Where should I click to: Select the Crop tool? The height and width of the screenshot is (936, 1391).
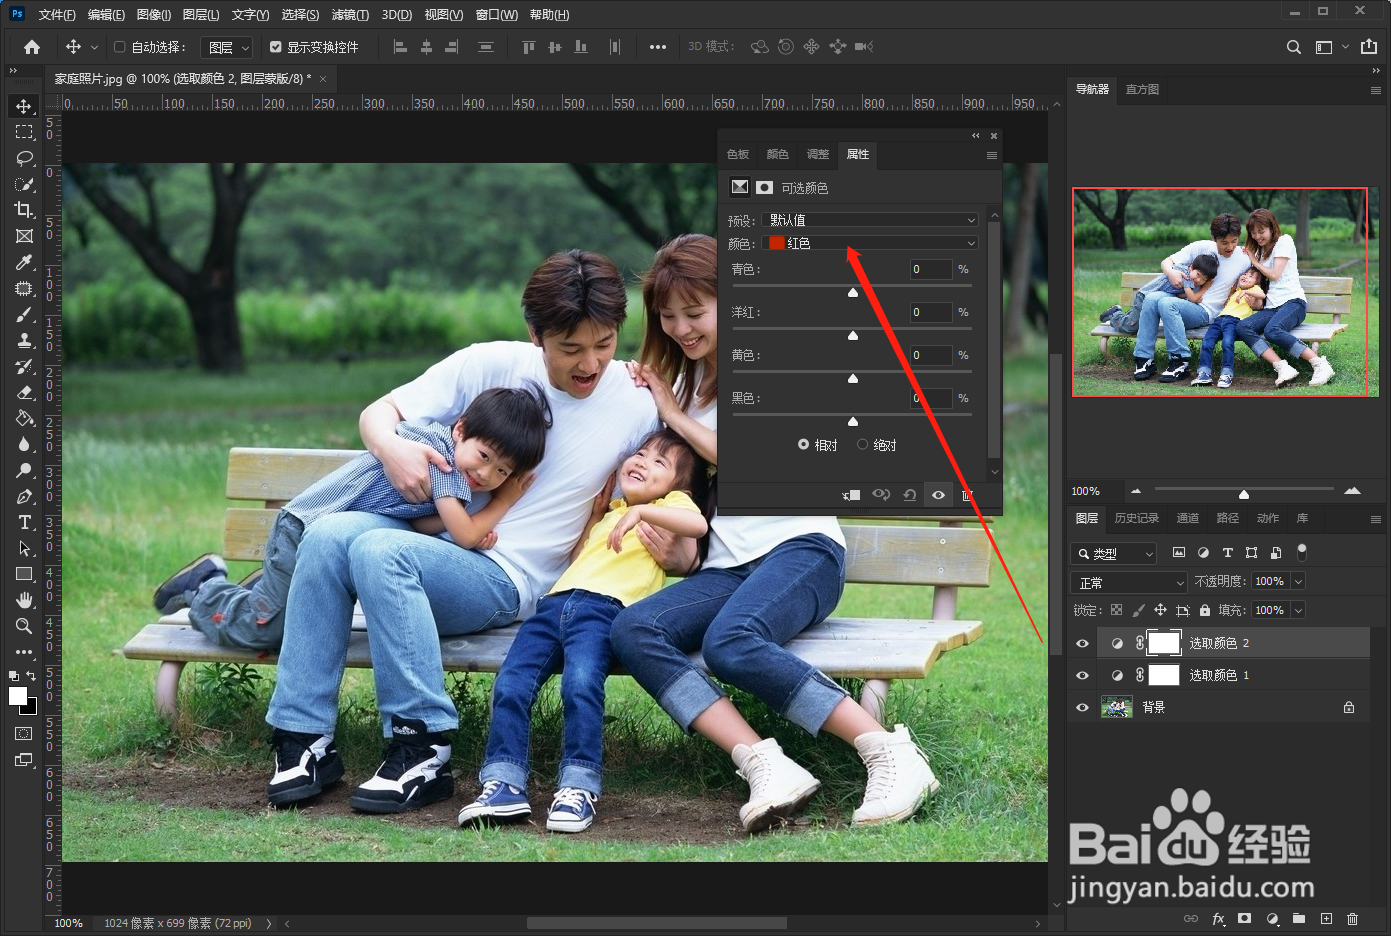click(24, 210)
